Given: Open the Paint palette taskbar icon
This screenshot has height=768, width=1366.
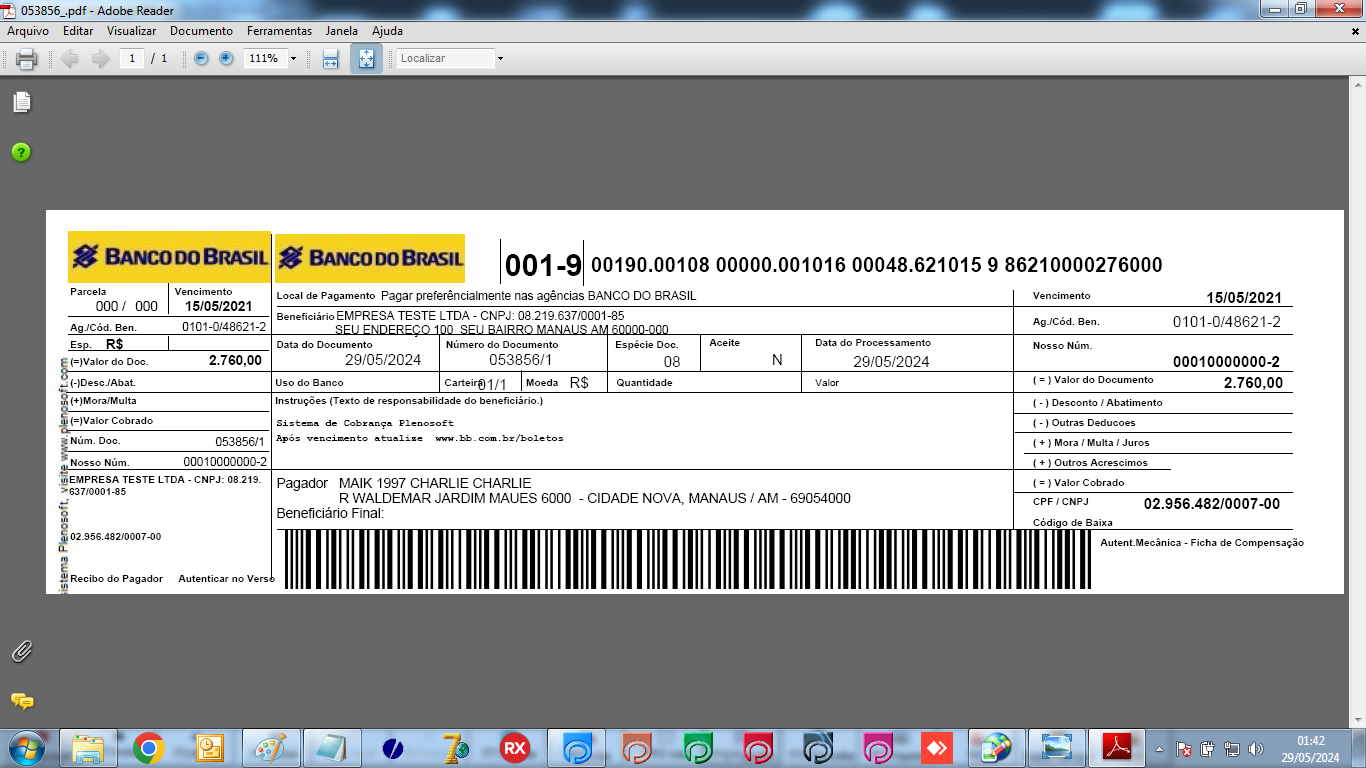Looking at the screenshot, I should pyautogui.click(x=270, y=747).
